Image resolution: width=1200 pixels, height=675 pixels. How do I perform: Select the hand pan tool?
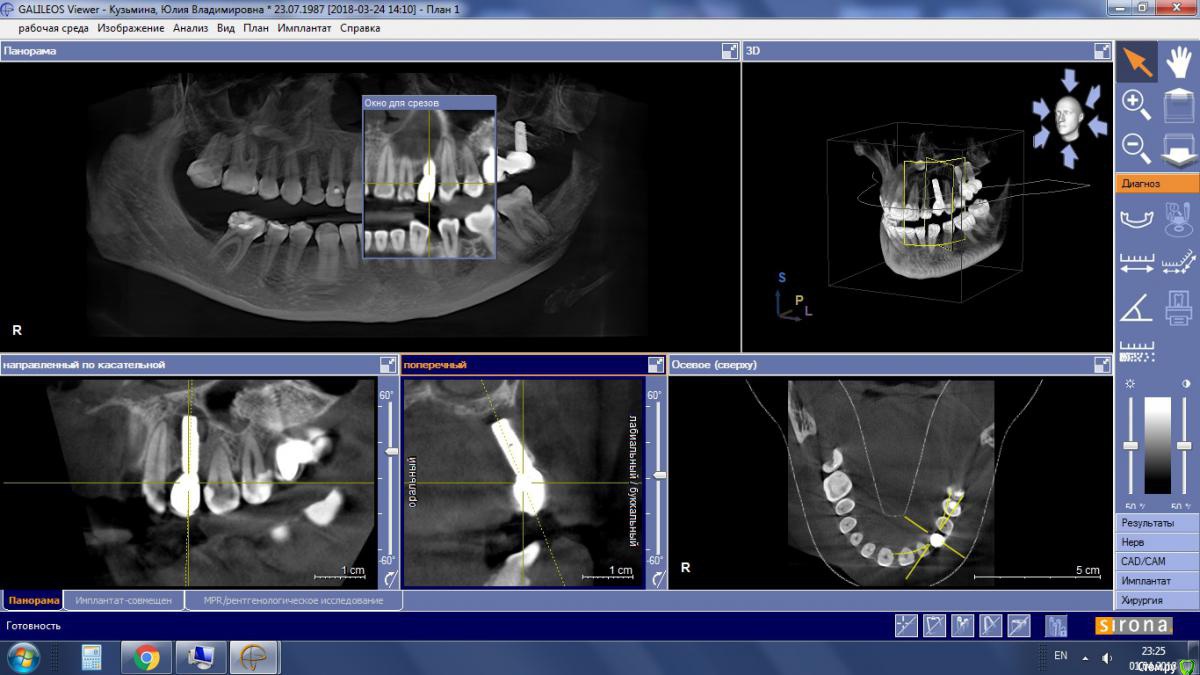(x=1179, y=62)
